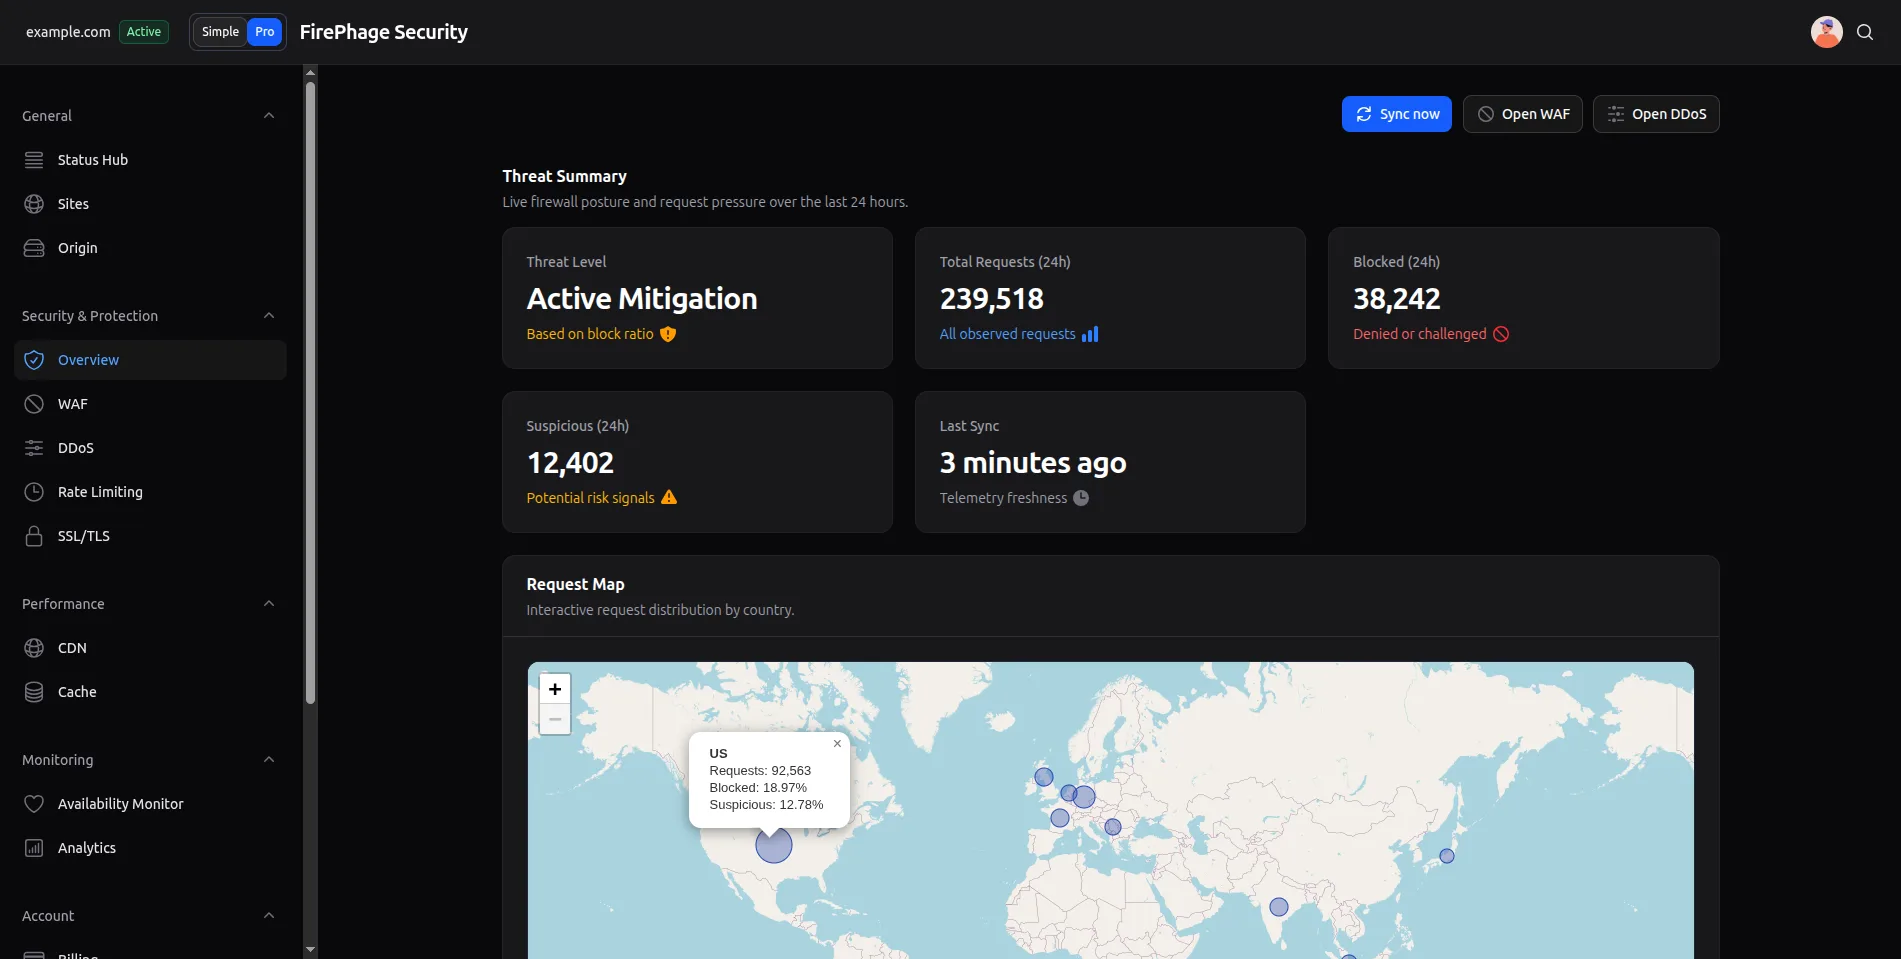
Task: Click the user avatar icon
Action: [1826, 31]
